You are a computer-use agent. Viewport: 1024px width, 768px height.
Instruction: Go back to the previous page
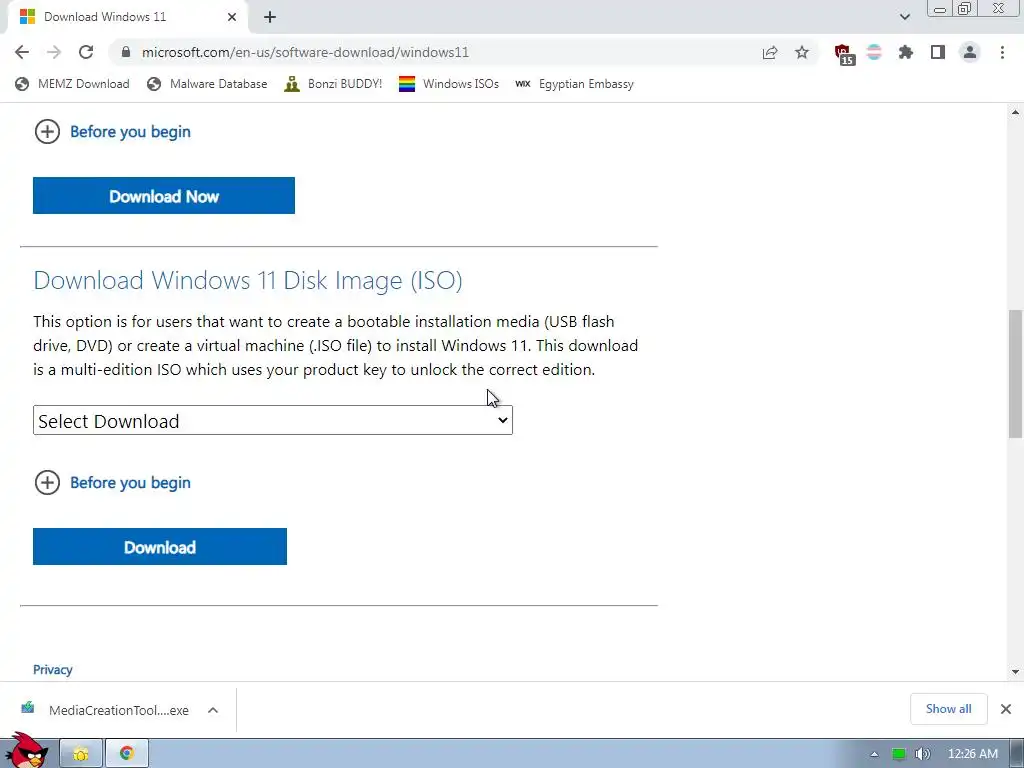22,52
